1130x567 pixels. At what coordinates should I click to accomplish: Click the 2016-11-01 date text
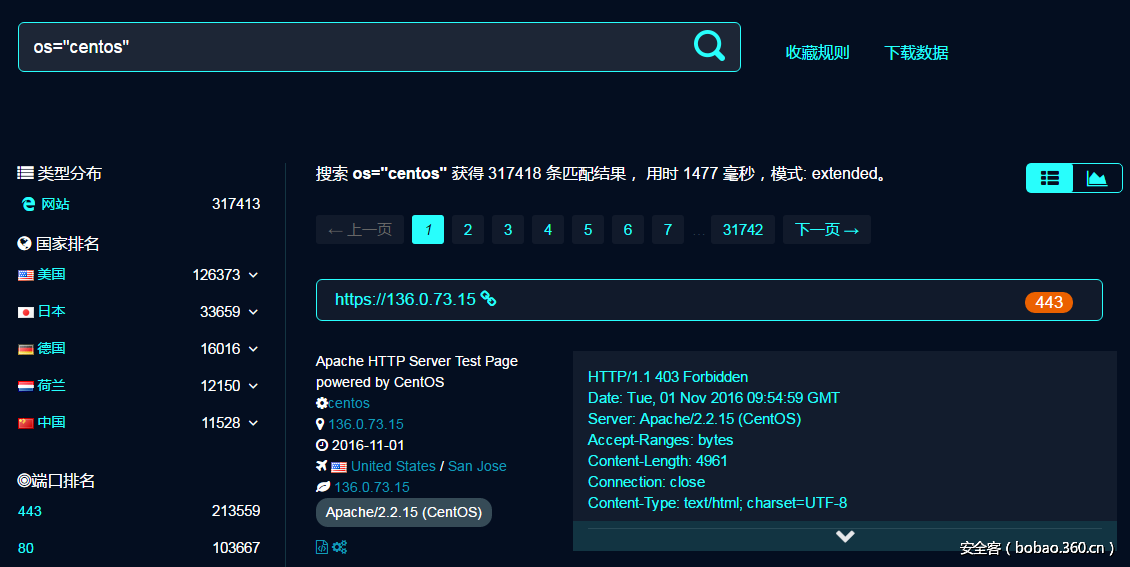click(x=368, y=445)
